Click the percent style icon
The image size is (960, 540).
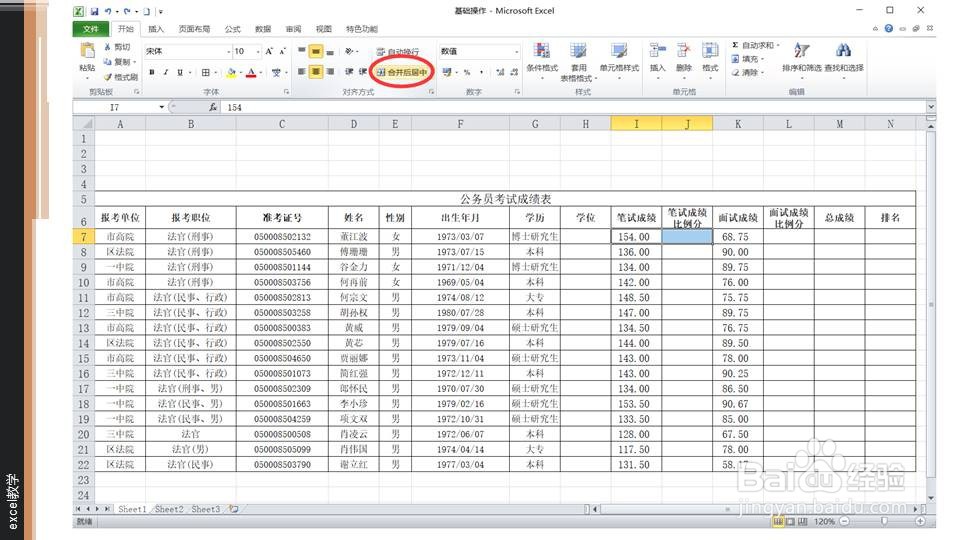(x=467, y=72)
